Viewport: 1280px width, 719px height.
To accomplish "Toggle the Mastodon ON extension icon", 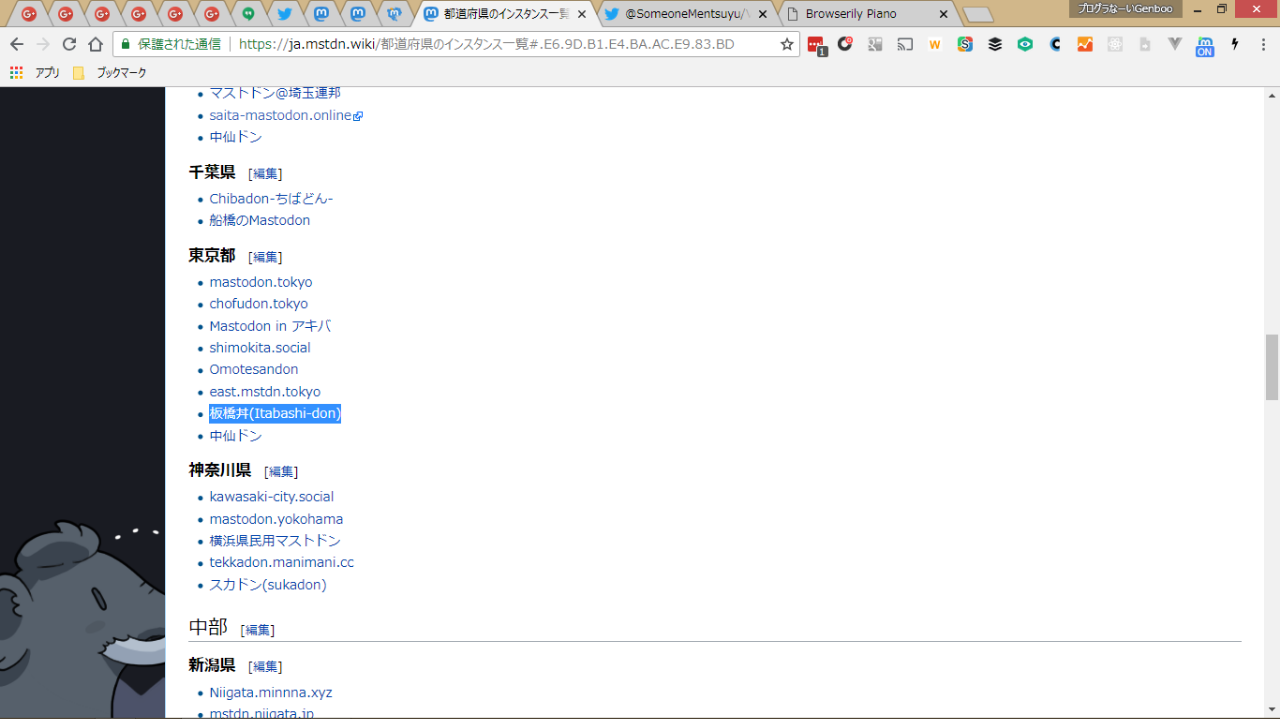I will tap(1205, 46).
